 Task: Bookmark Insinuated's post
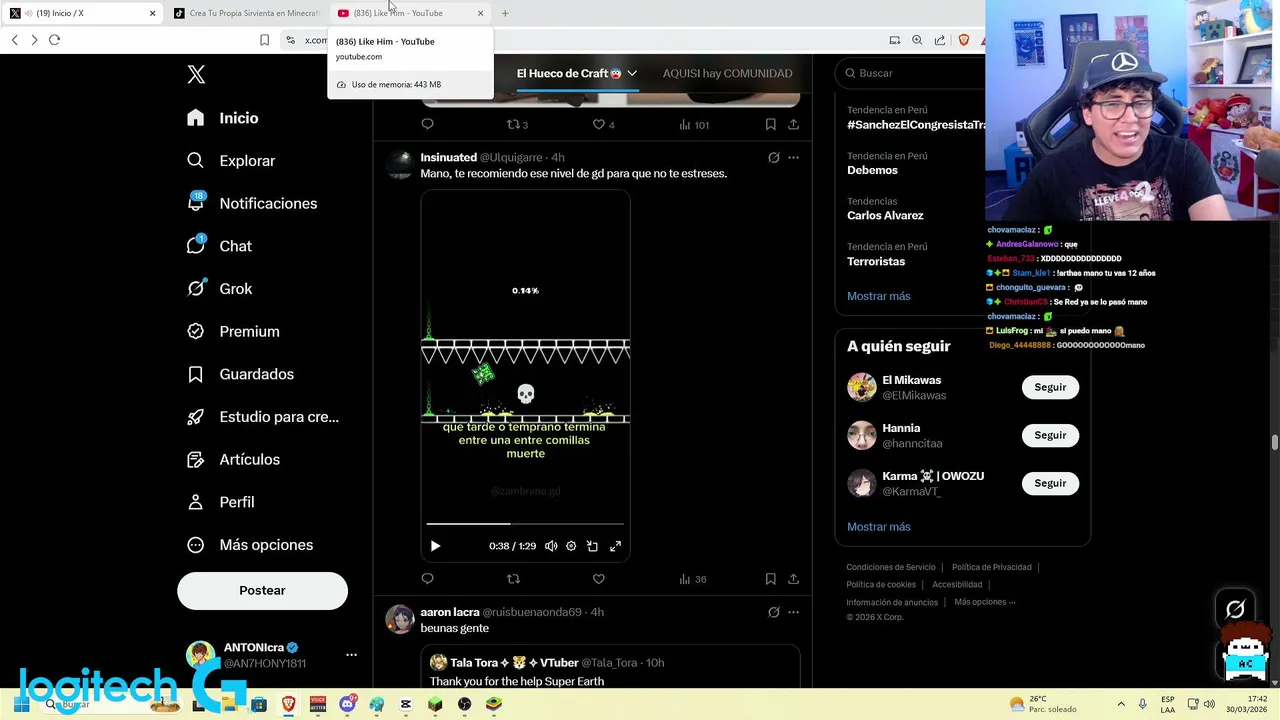click(770, 579)
